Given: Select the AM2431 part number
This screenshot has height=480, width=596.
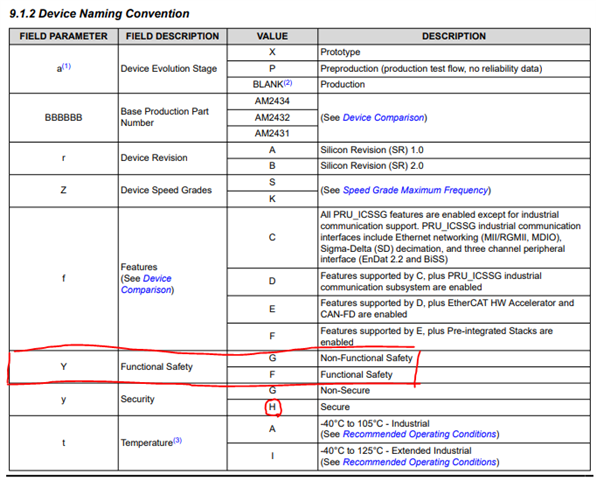Looking at the screenshot, I should click(272, 133).
